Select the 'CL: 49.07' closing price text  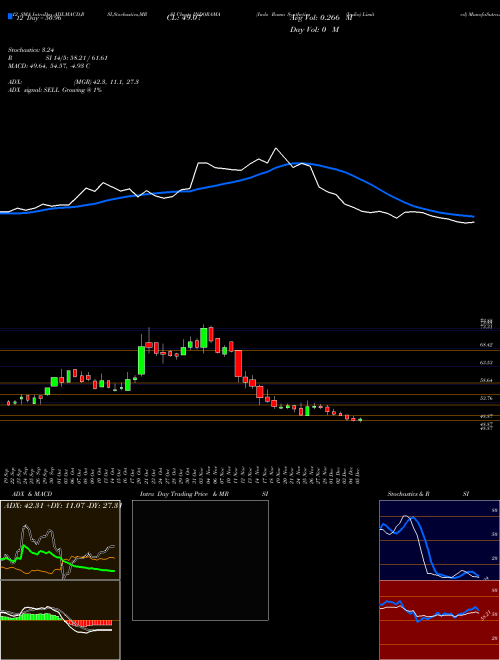coord(184,18)
